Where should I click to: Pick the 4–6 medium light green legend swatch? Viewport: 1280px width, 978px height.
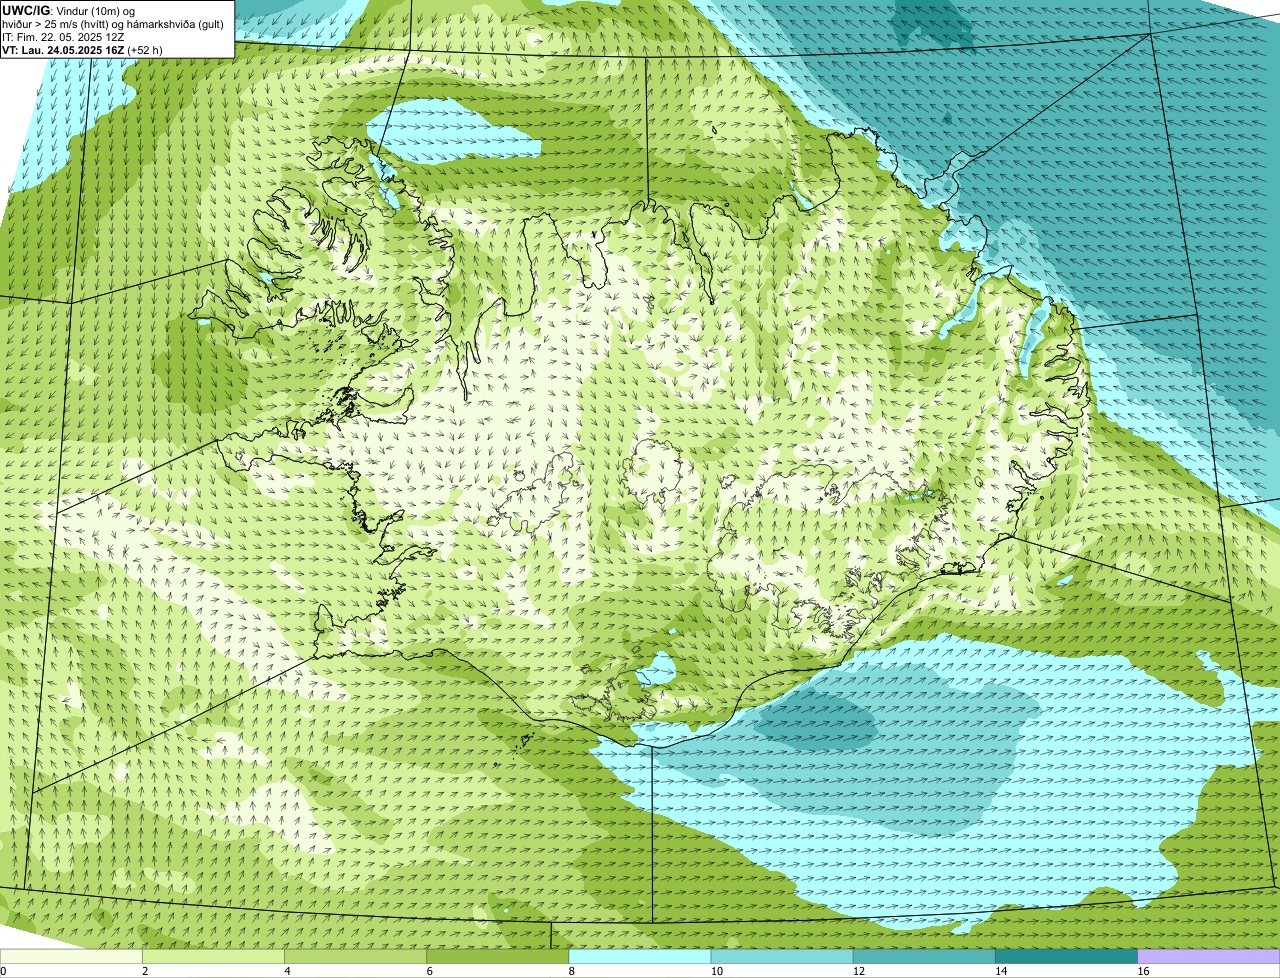[356, 957]
